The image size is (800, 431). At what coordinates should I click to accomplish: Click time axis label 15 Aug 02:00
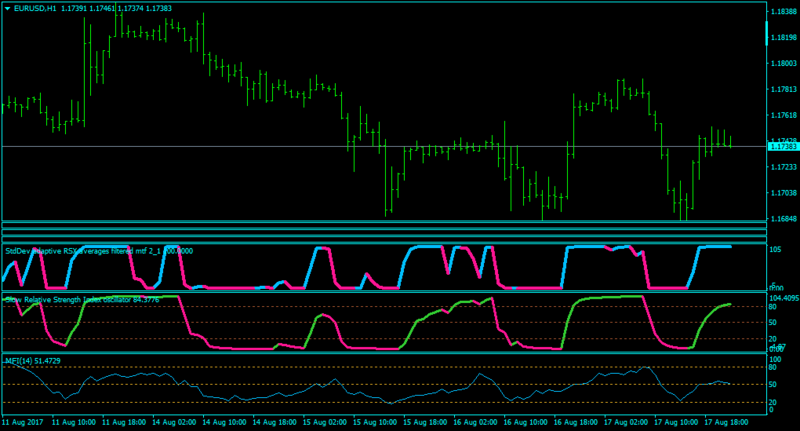324,422
